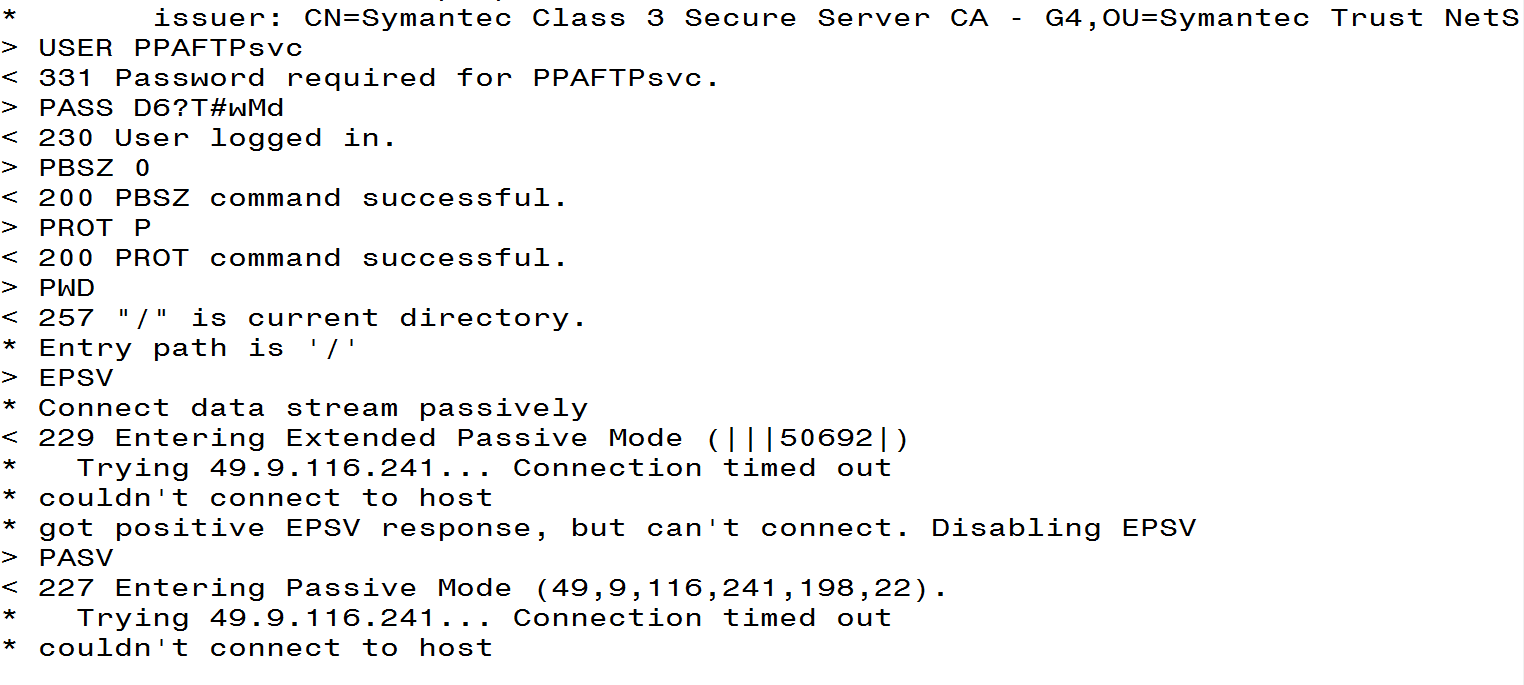Click the issuer Symantec certificate line
Screen dimensions: 1524x685
pos(761,18)
